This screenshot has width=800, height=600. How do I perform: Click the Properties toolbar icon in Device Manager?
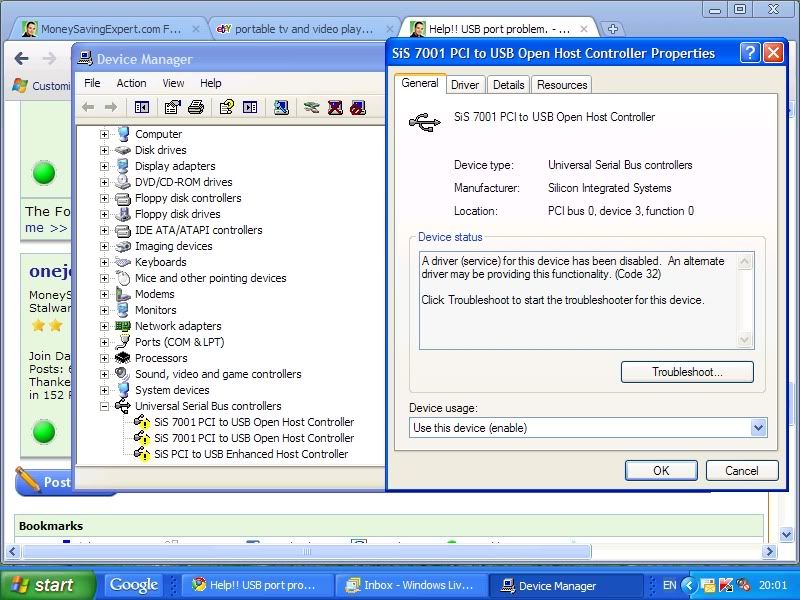[173, 107]
